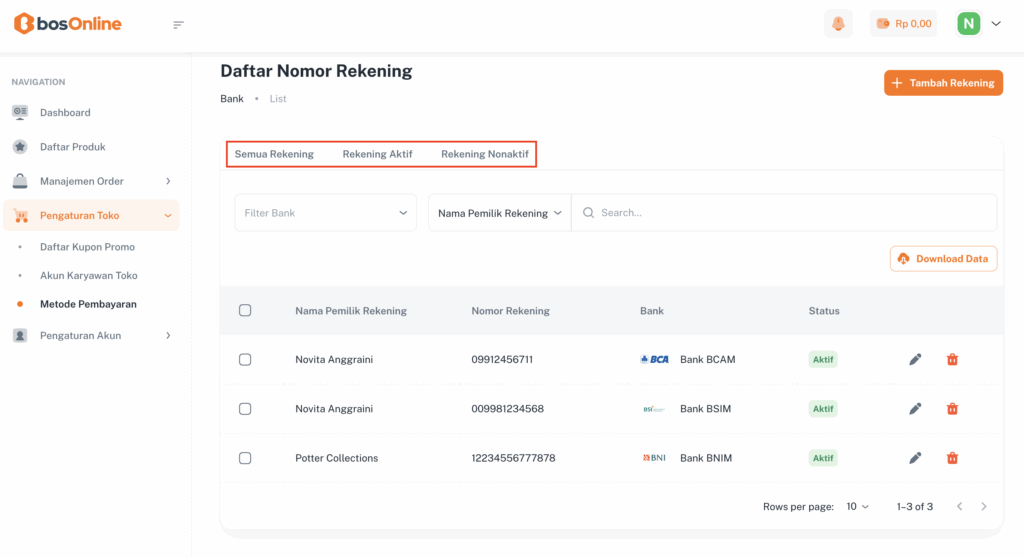Viewport: 1024px width, 558px height.
Task: Click the edit pencil for Bank BCAM row
Action: click(915, 359)
